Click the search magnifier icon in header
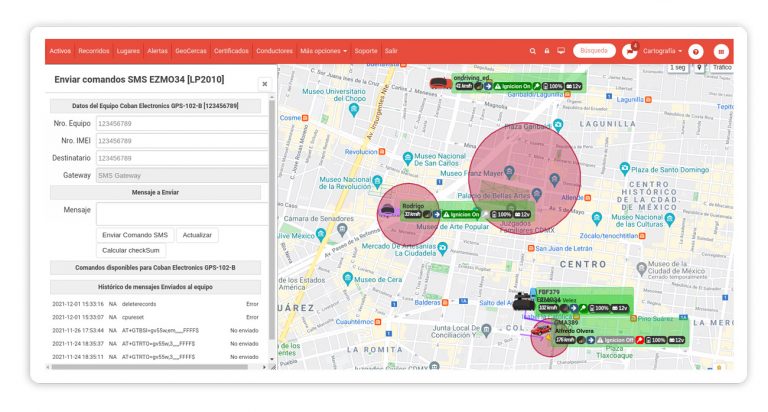Viewport: 768px width, 412px height. 533,51
